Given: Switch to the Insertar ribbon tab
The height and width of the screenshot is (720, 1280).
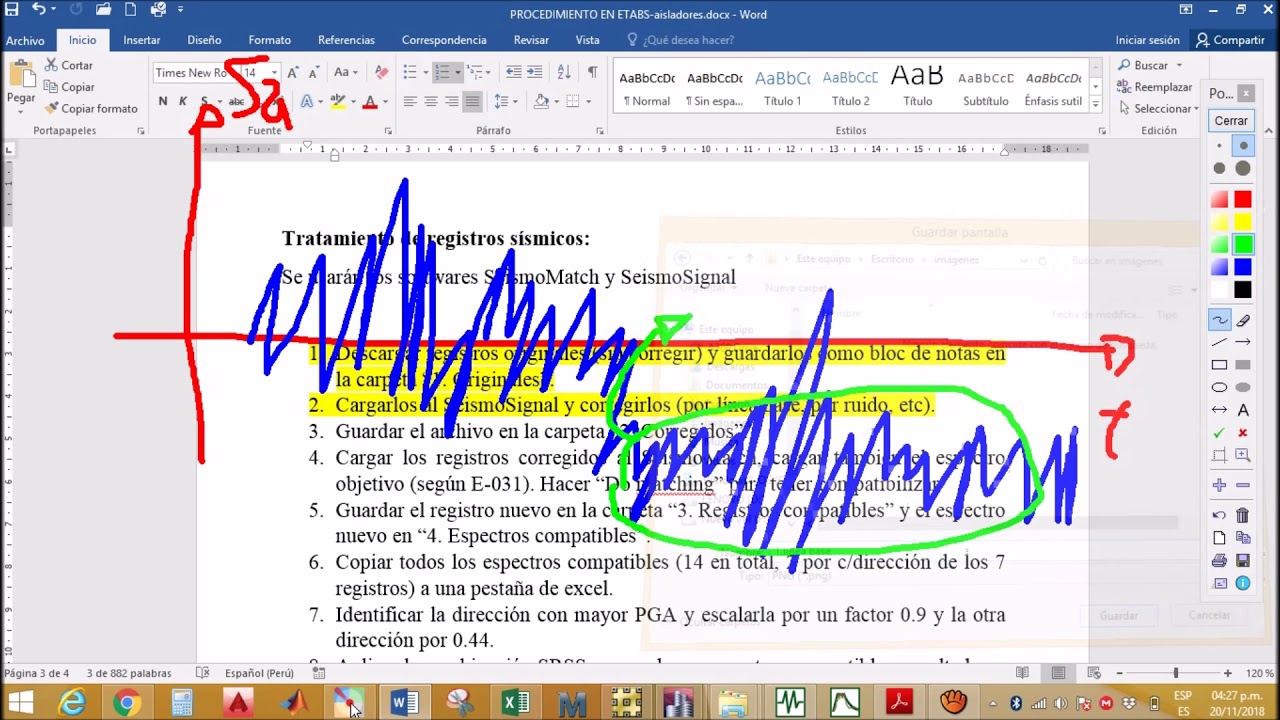Looking at the screenshot, I should pos(142,40).
